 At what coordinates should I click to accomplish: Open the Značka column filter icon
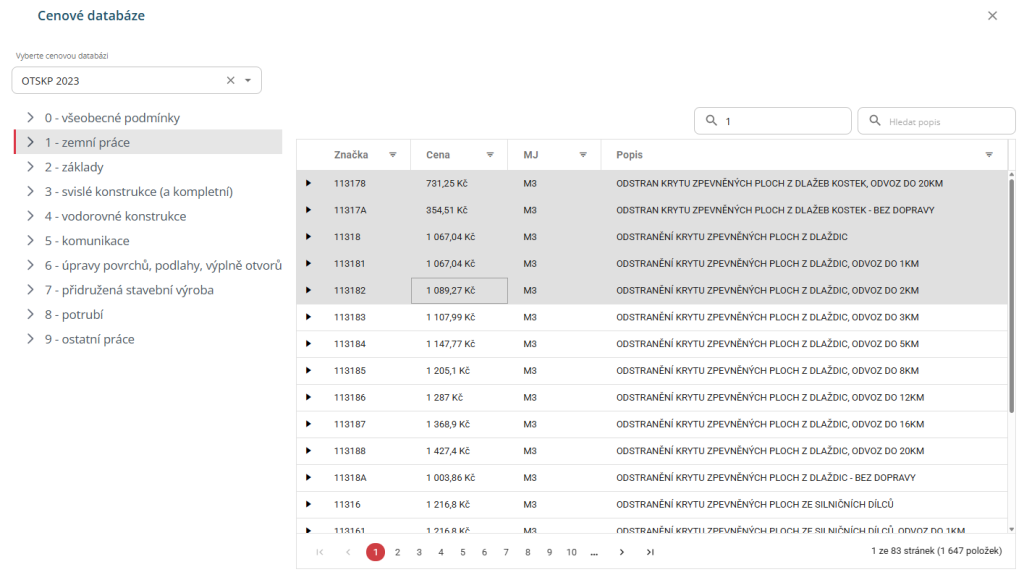pyautogui.click(x=393, y=155)
